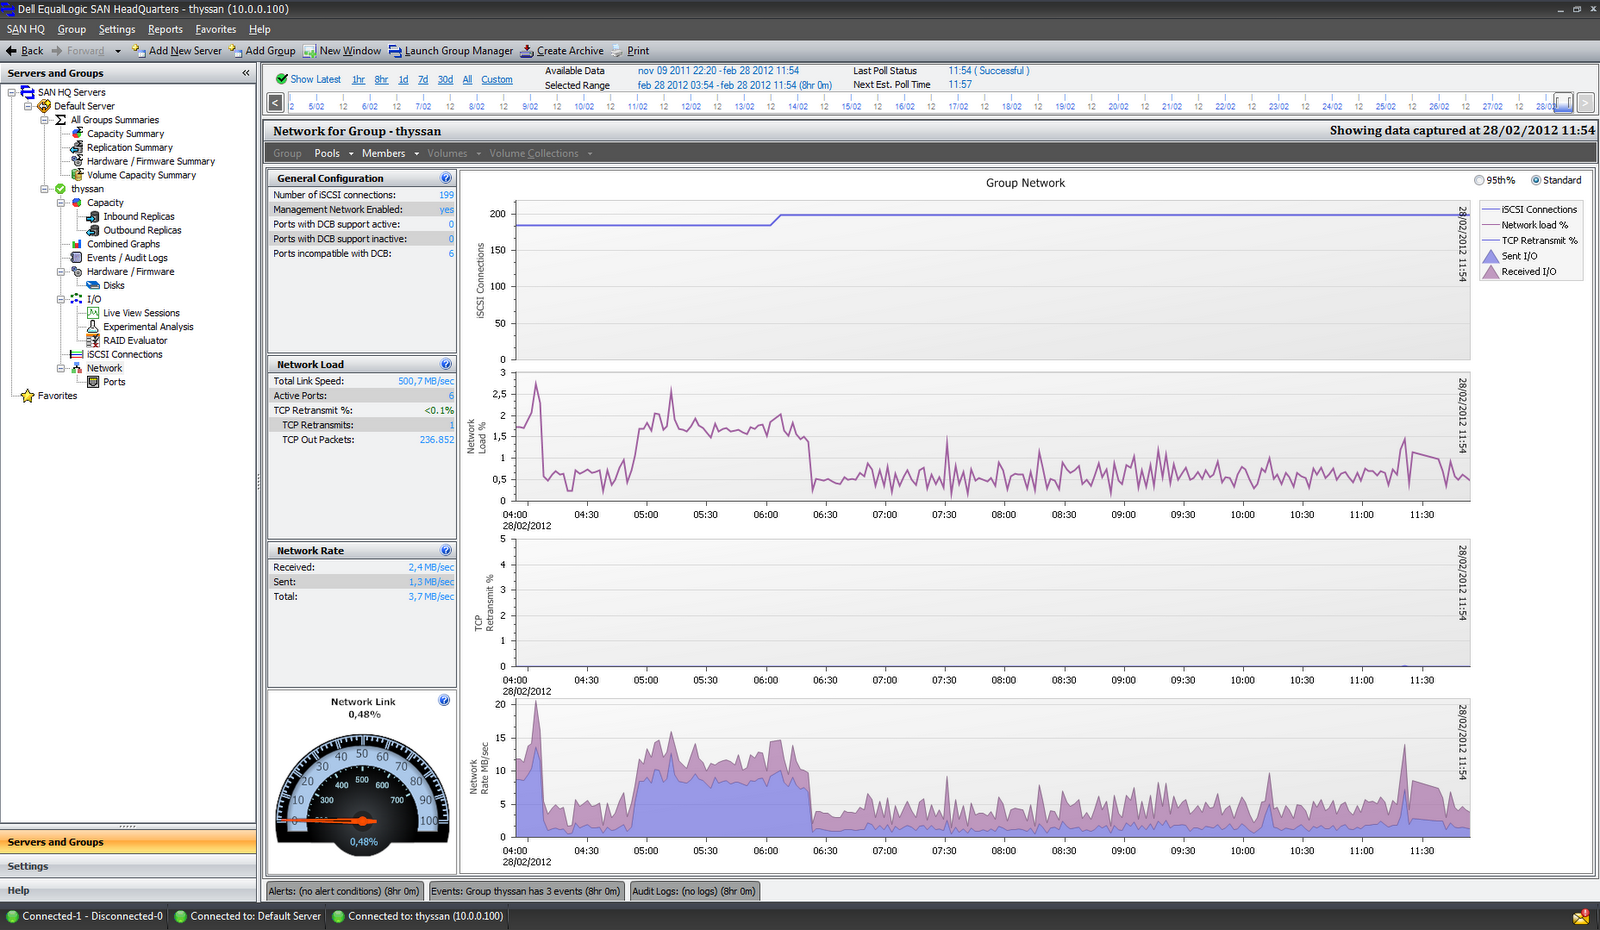The height and width of the screenshot is (930, 1600).
Task: Click the Show Latest link
Action: (x=315, y=79)
